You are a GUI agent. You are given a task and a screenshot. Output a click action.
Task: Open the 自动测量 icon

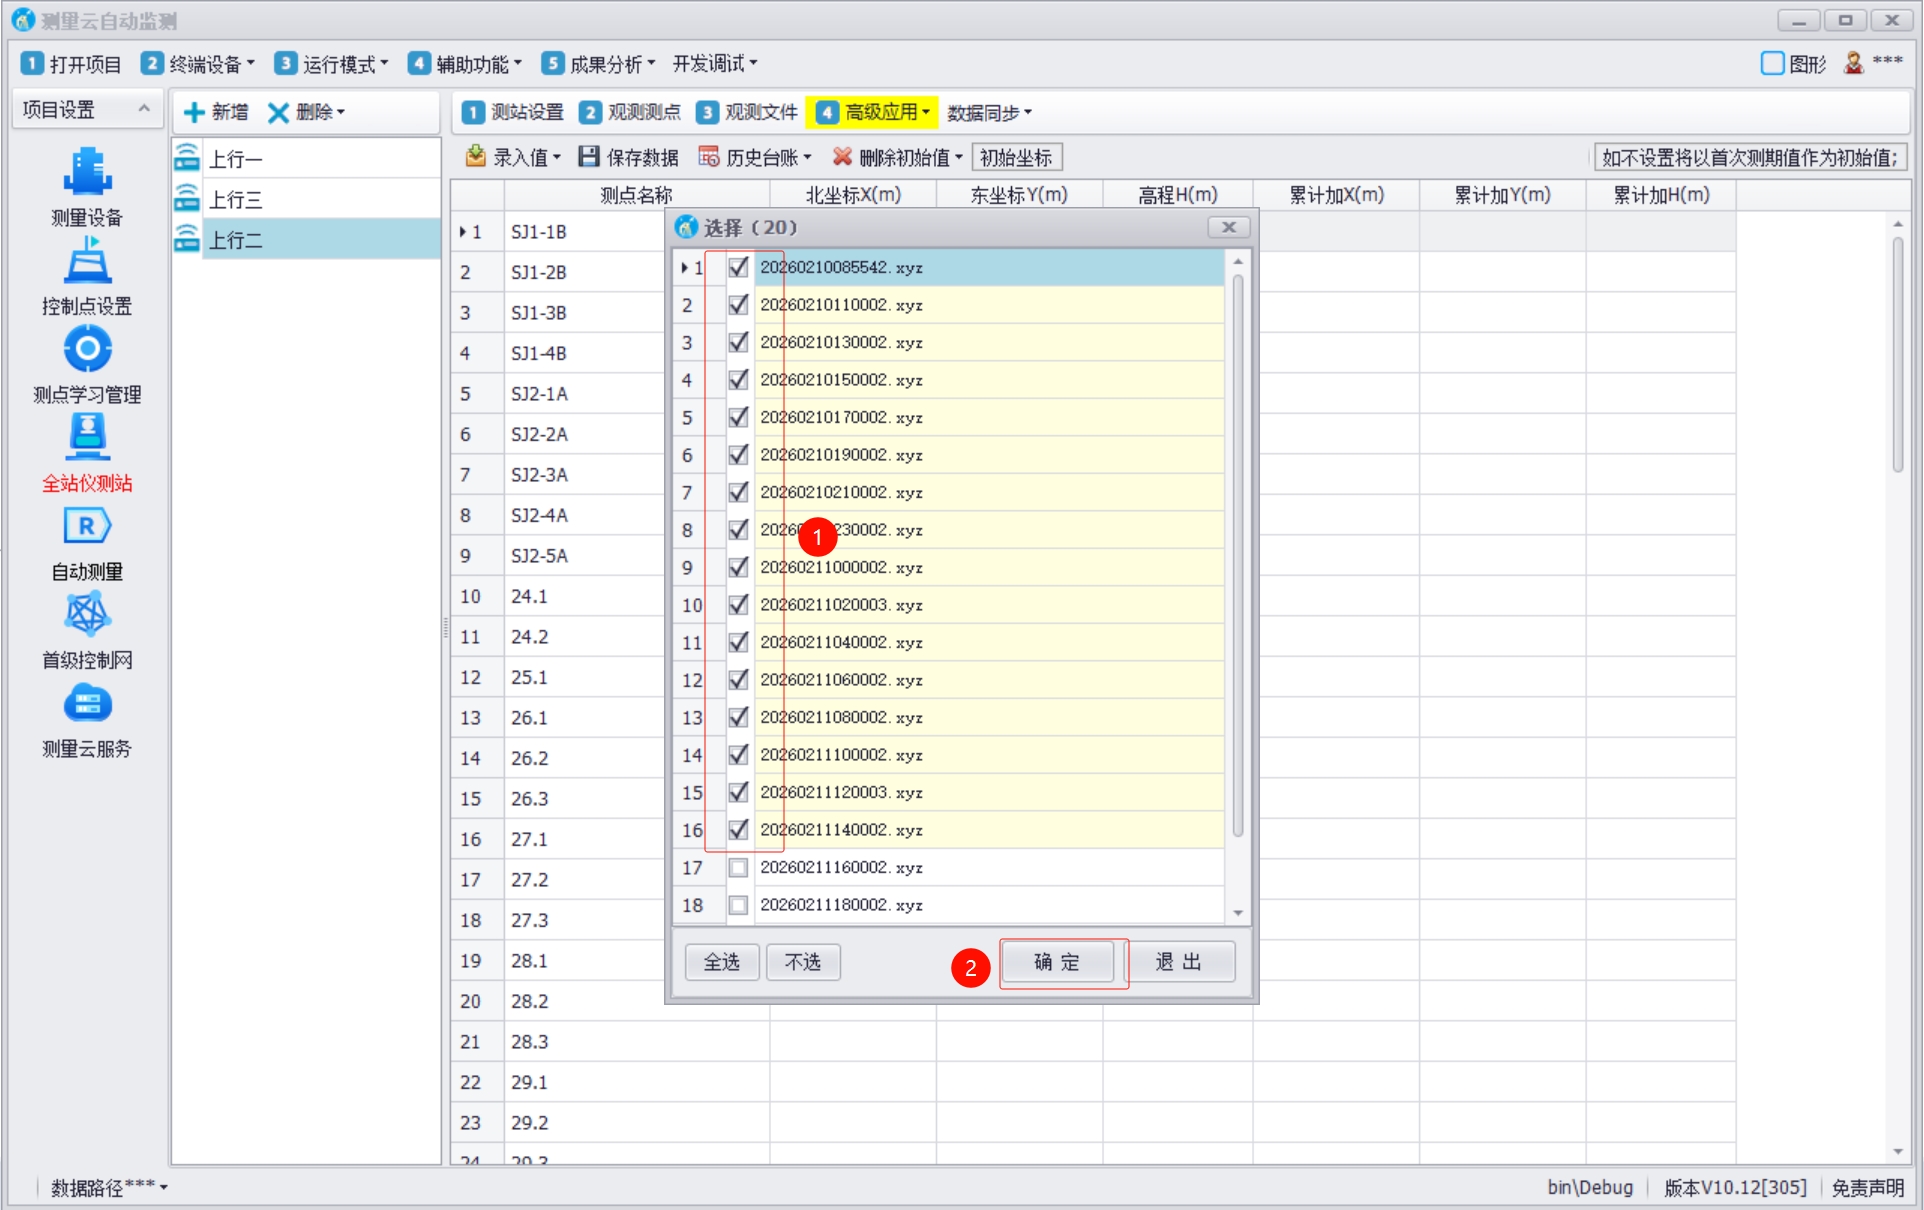(x=87, y=527)
